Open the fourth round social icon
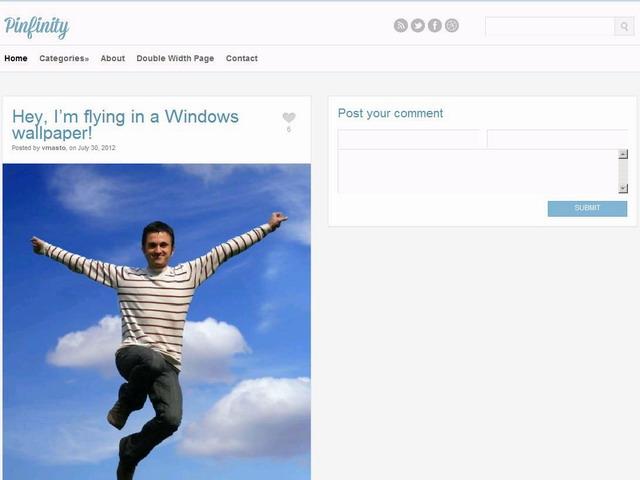 click(452, 26)
